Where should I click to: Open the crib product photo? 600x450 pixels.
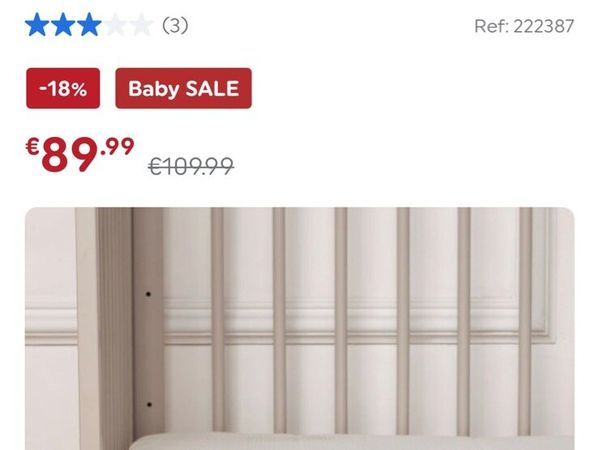[300, 329]
